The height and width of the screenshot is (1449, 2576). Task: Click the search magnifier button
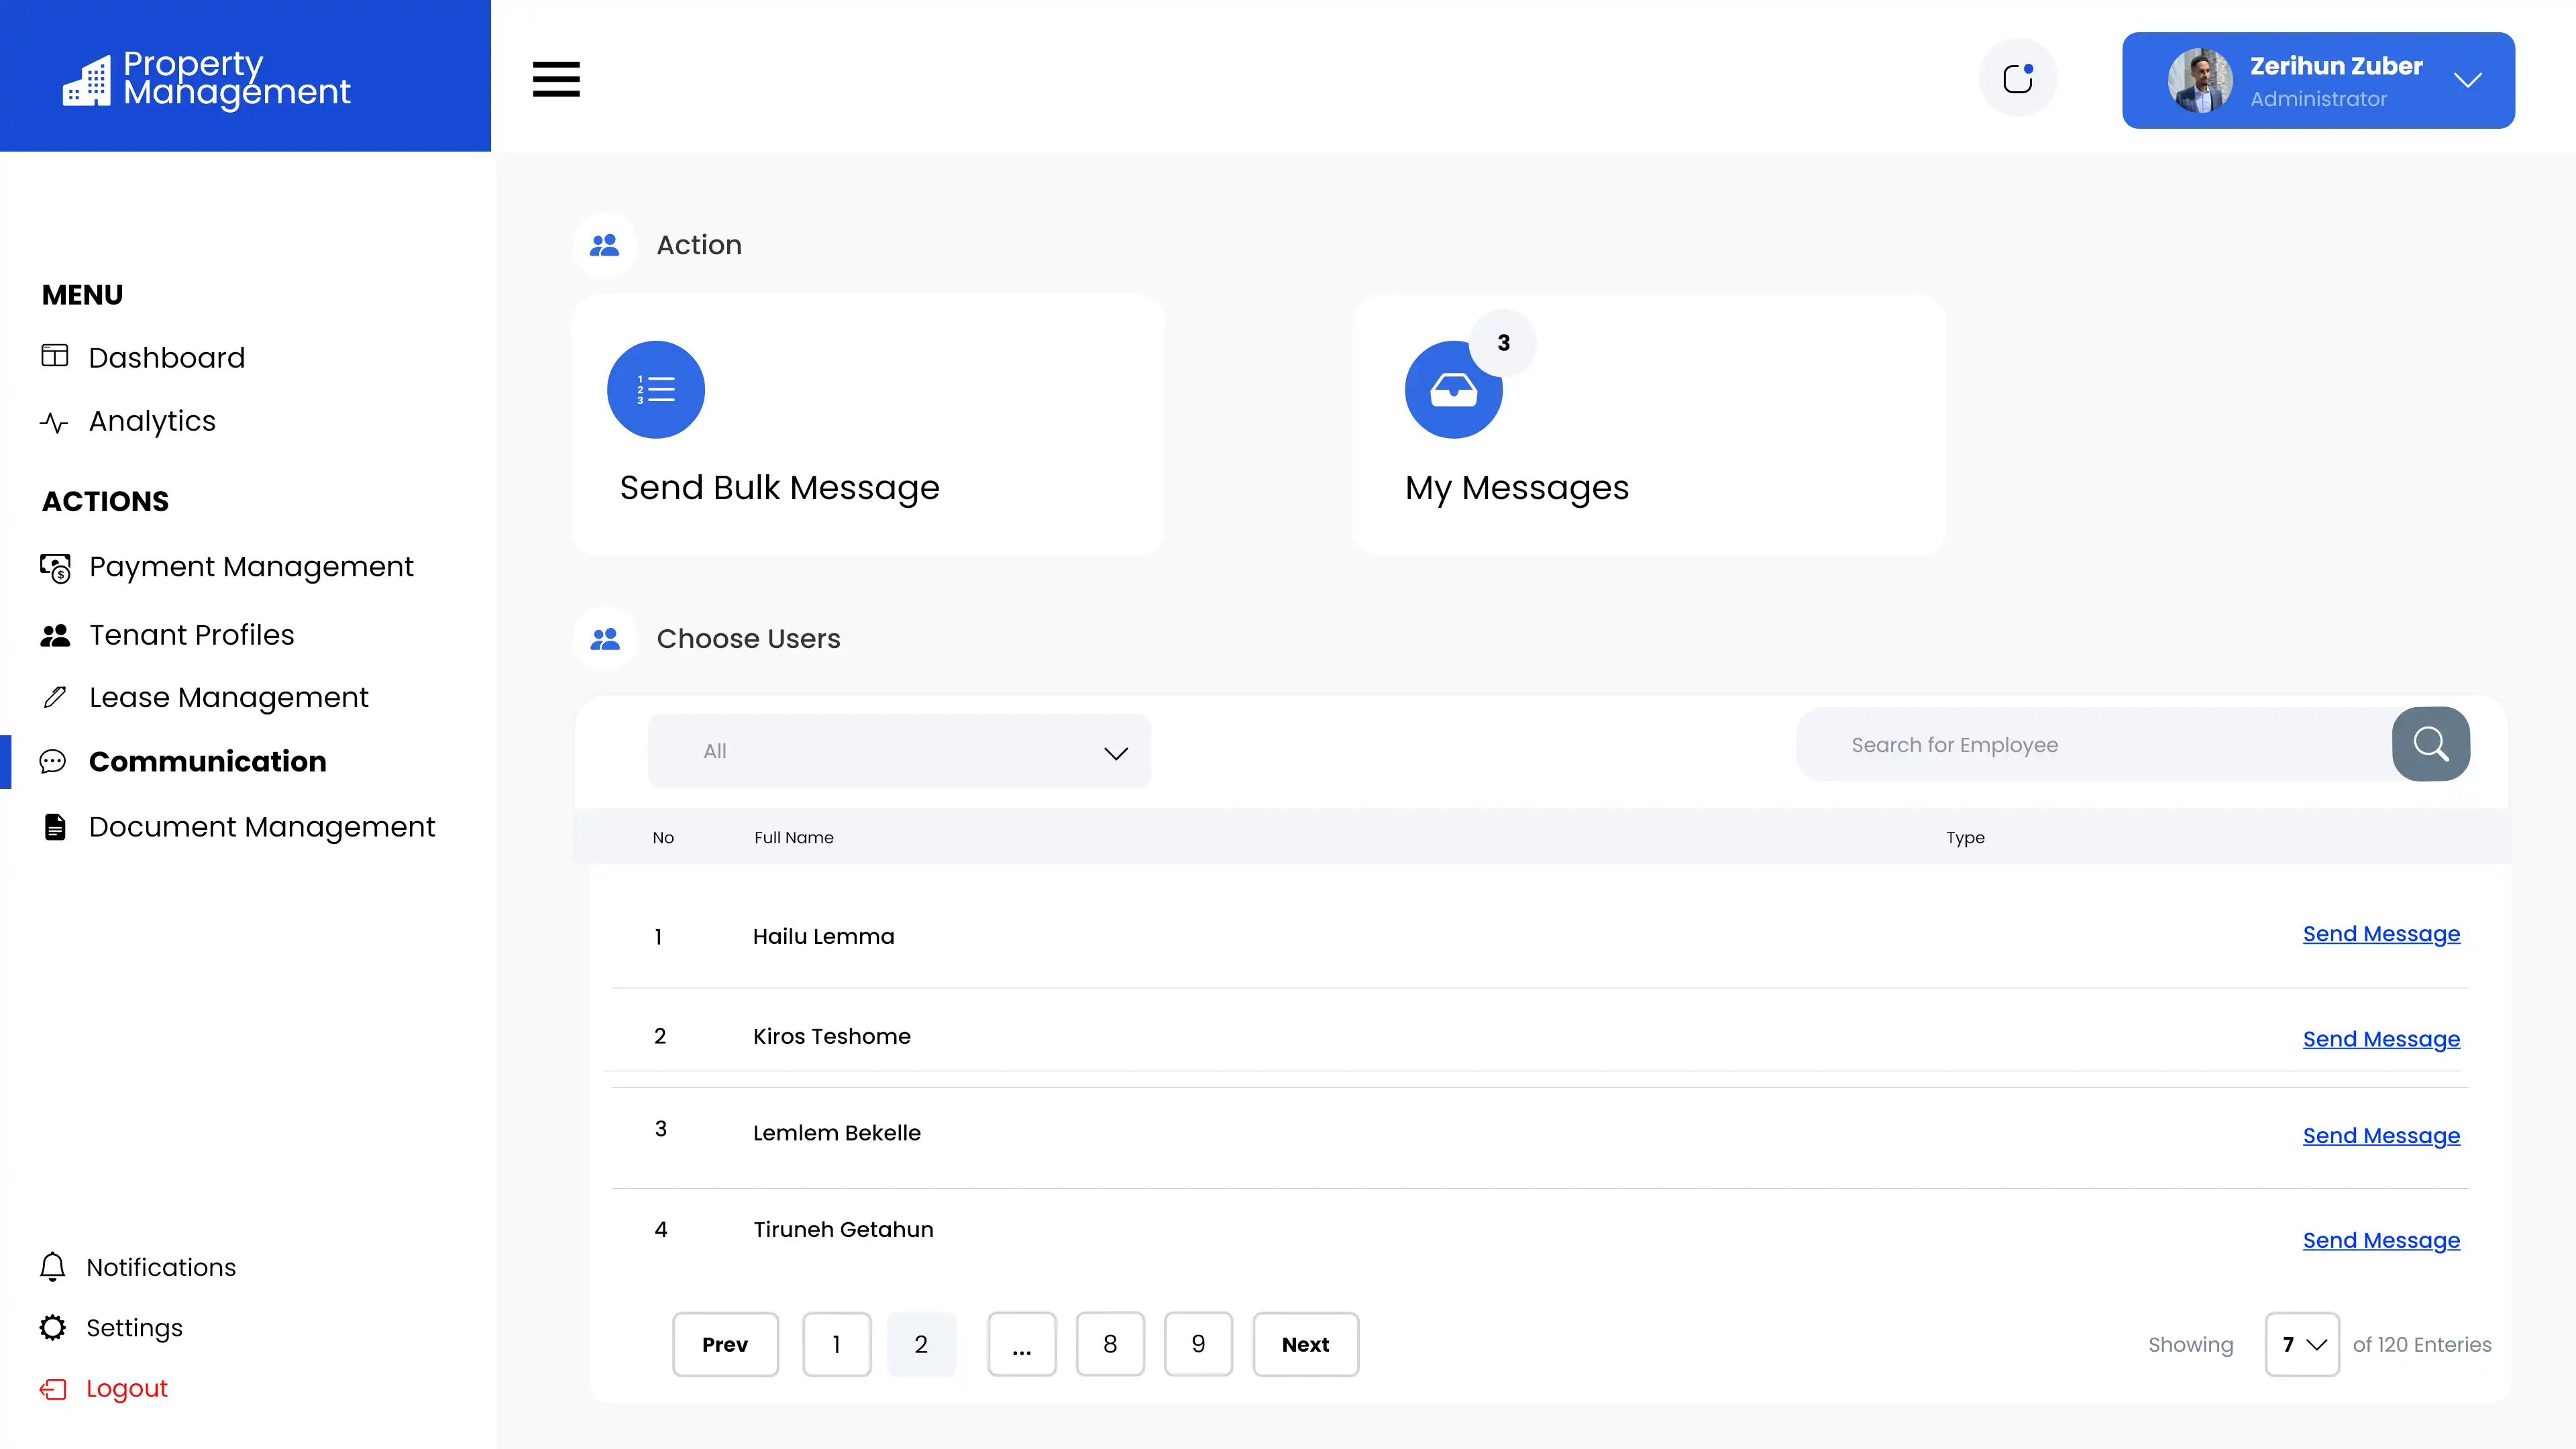2430,744
